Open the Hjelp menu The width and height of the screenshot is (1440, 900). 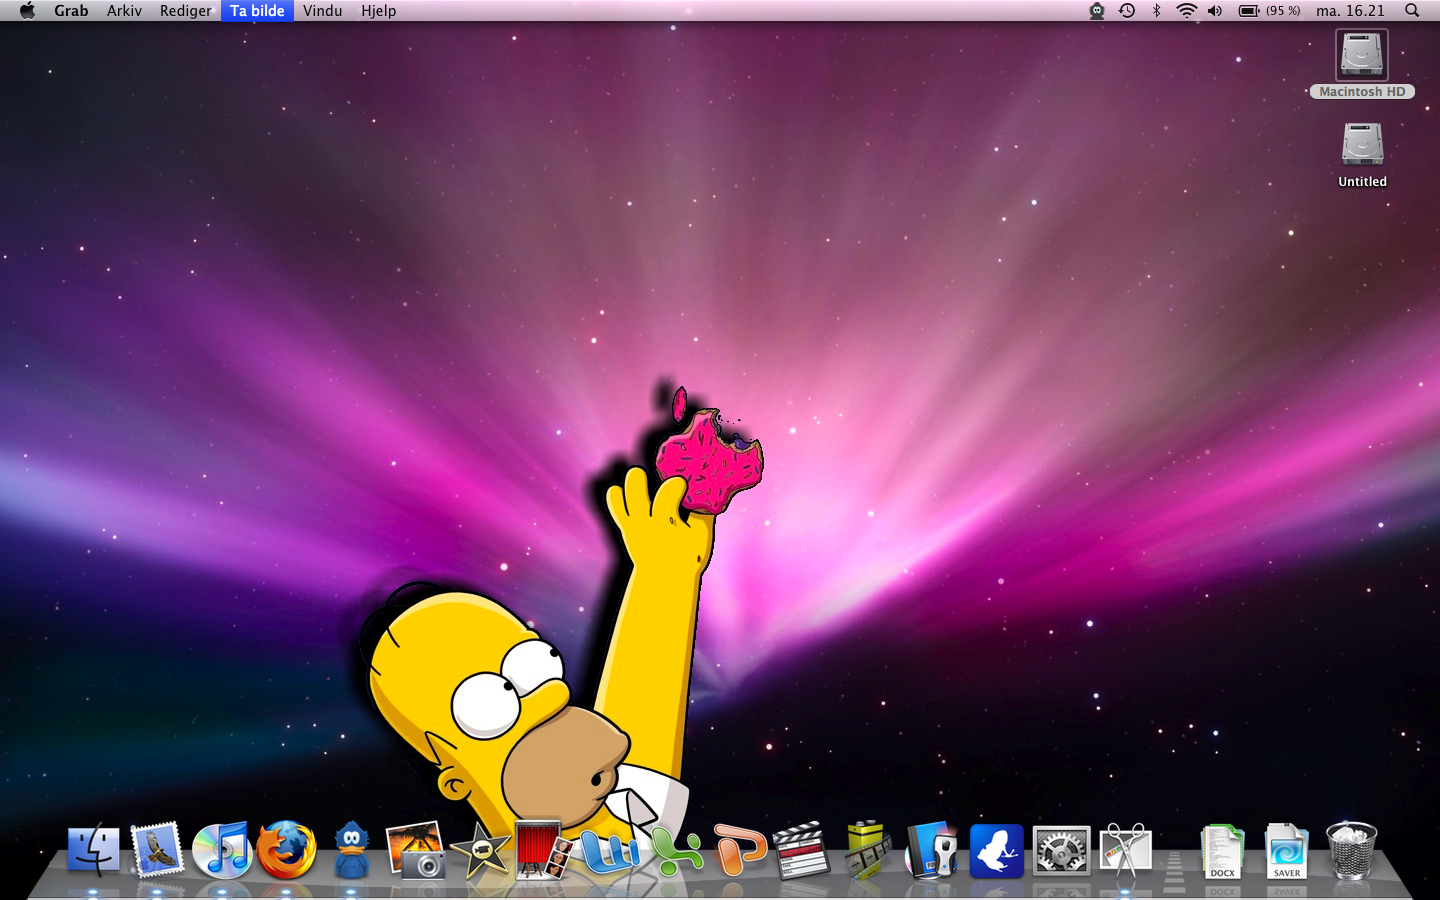click(x=379, y=11)
